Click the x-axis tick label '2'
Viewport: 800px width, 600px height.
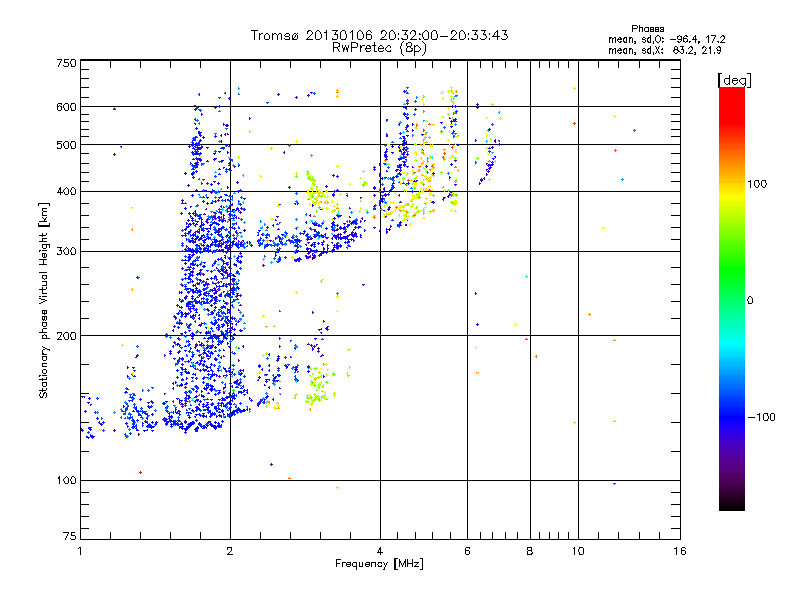point(230,551)
